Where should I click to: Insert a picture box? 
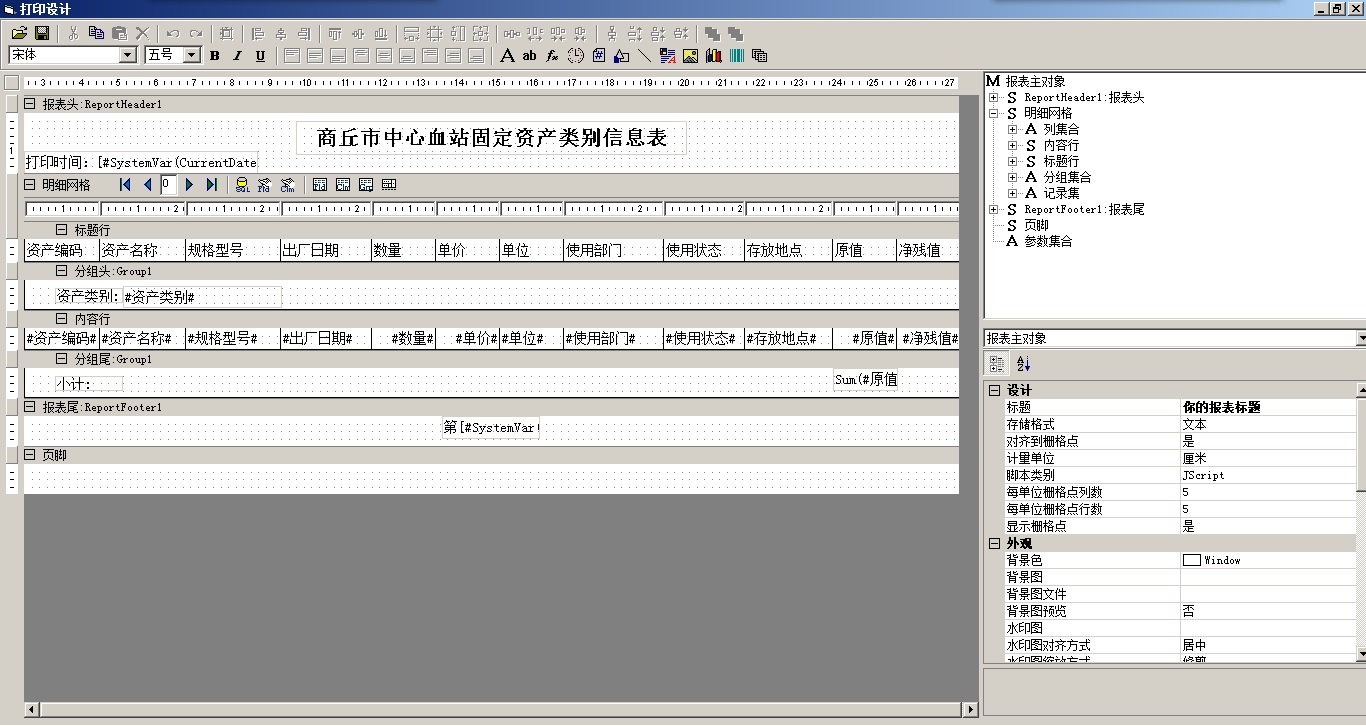pos(691,56)
